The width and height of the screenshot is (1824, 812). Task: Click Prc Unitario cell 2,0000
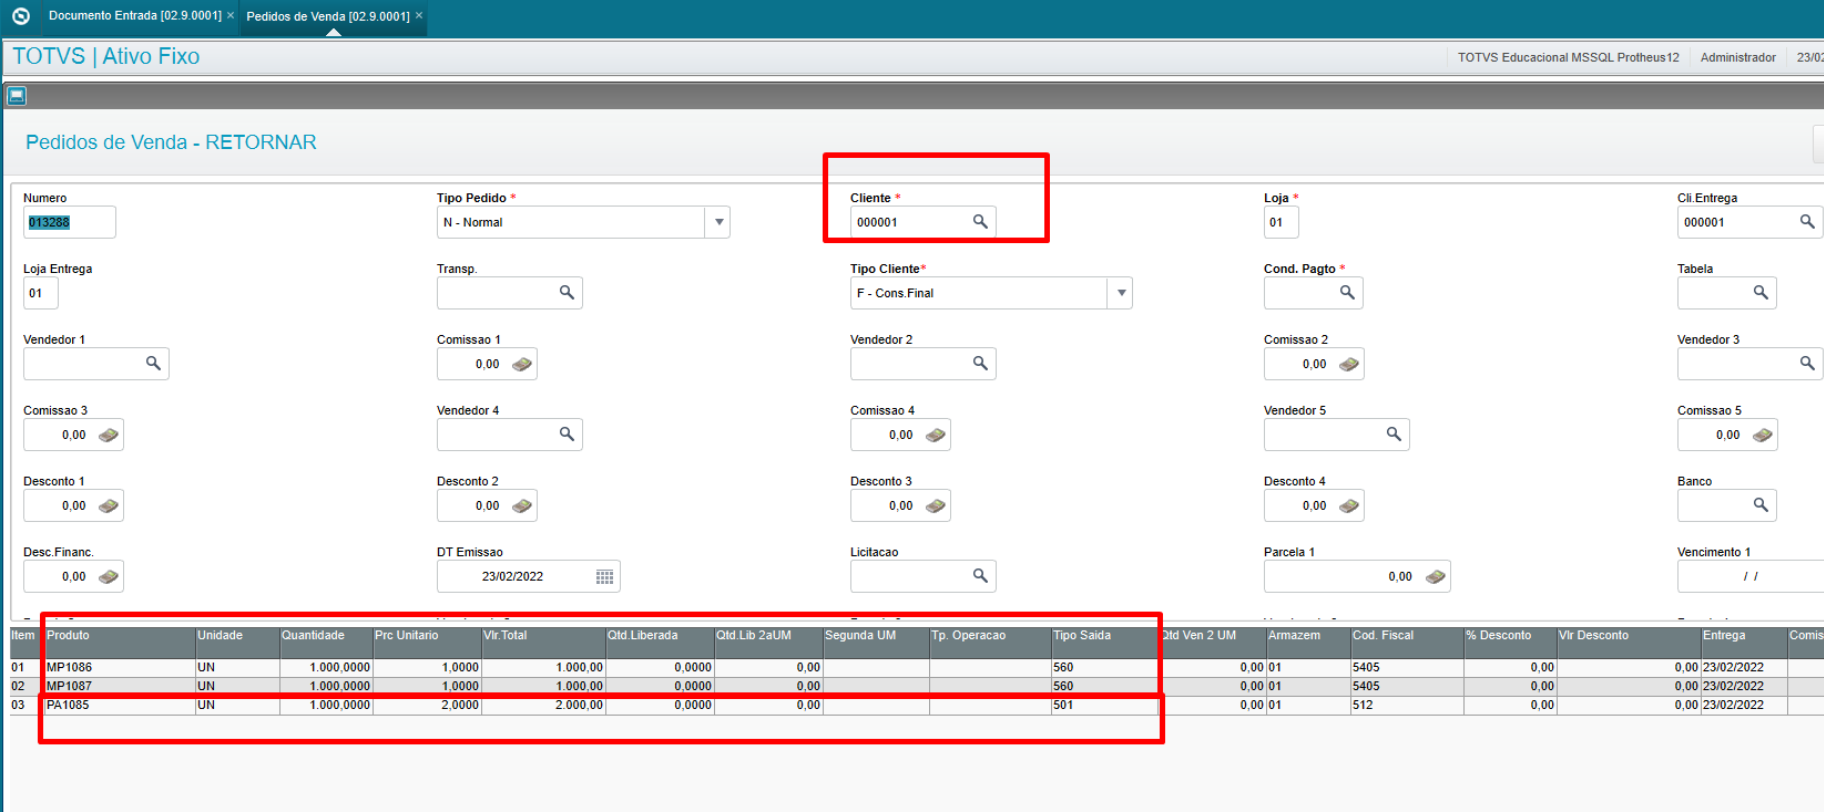(x=426, y=705)
